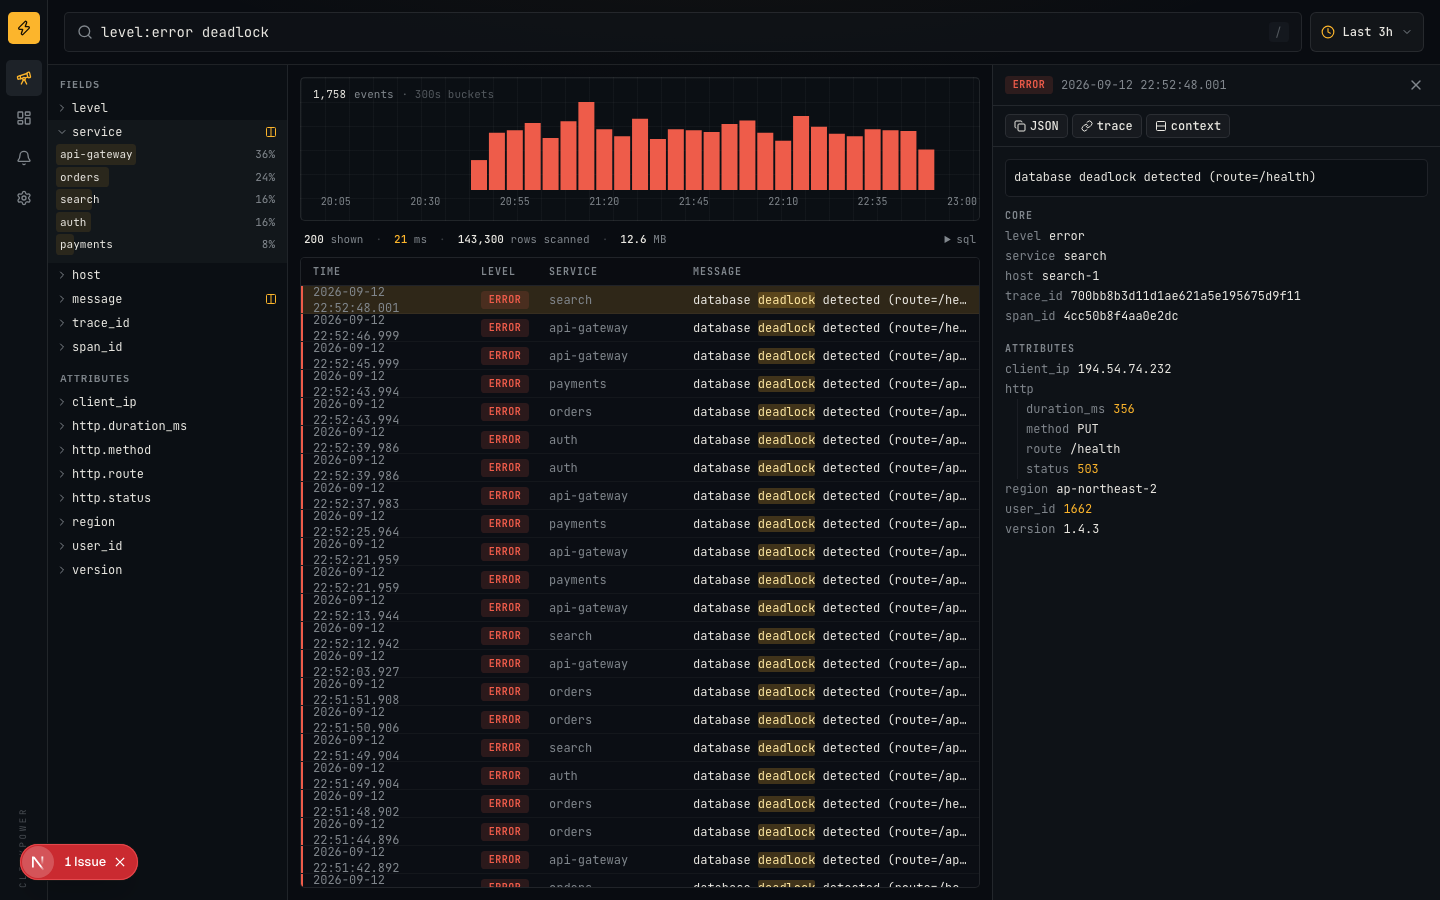Expand the http.status attribute

click(168, 498)
